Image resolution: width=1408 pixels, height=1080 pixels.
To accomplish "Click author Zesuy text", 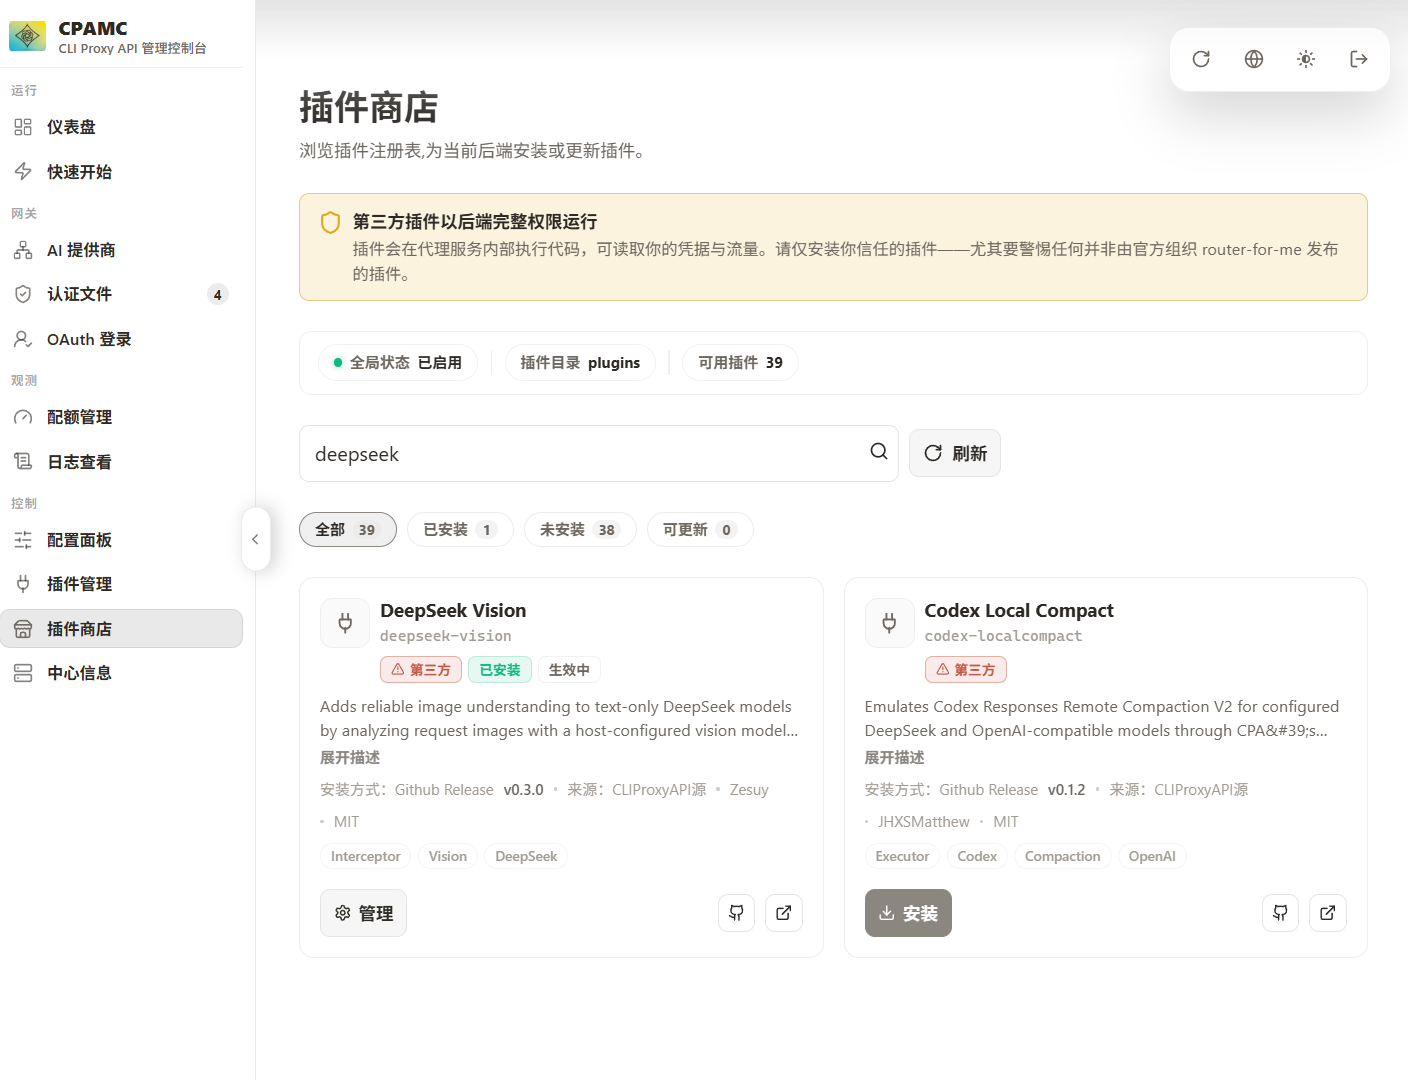I will (x=749, y=790).
